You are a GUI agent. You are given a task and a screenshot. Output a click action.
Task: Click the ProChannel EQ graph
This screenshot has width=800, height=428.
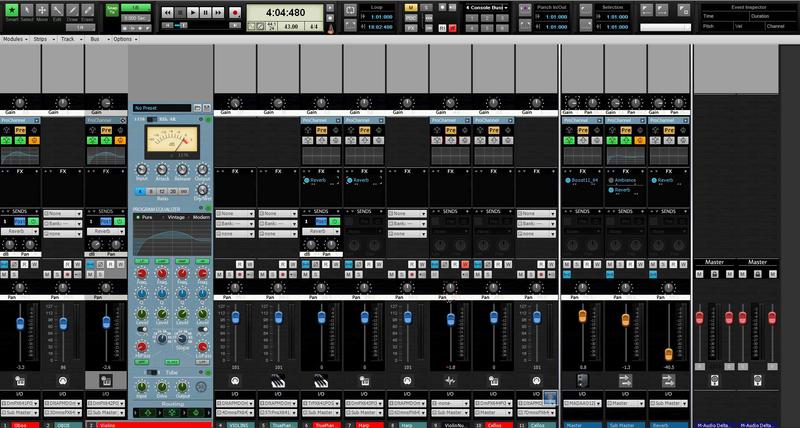(172, 239)
